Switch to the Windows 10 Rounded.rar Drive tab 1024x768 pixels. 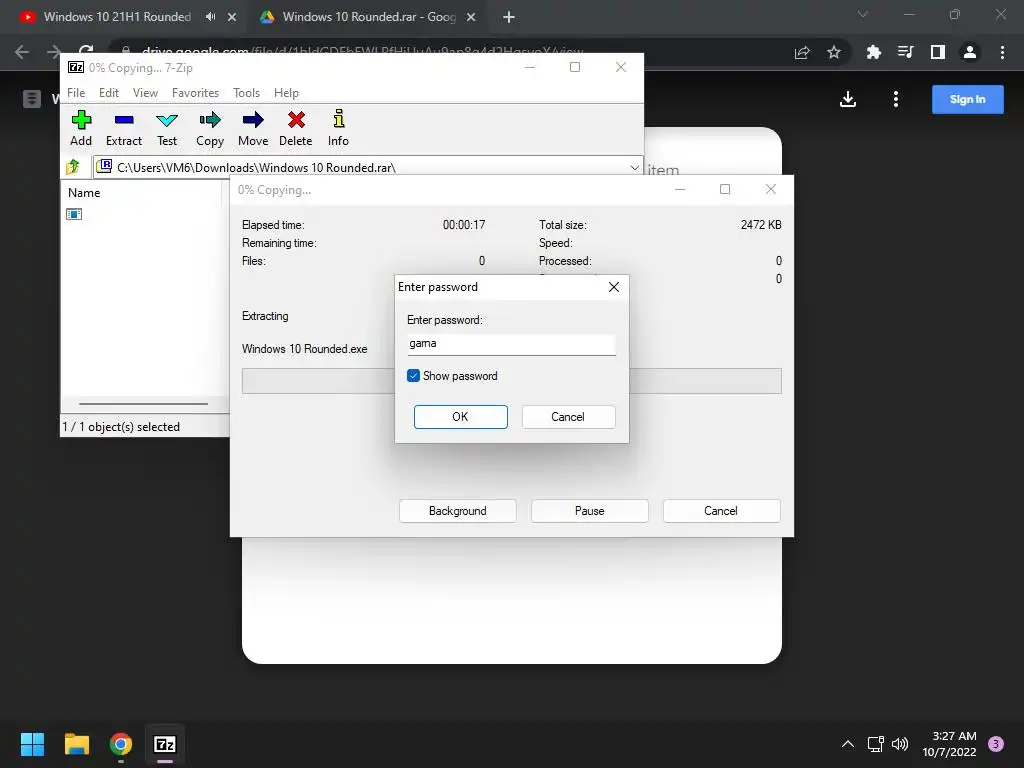(369, 17)
